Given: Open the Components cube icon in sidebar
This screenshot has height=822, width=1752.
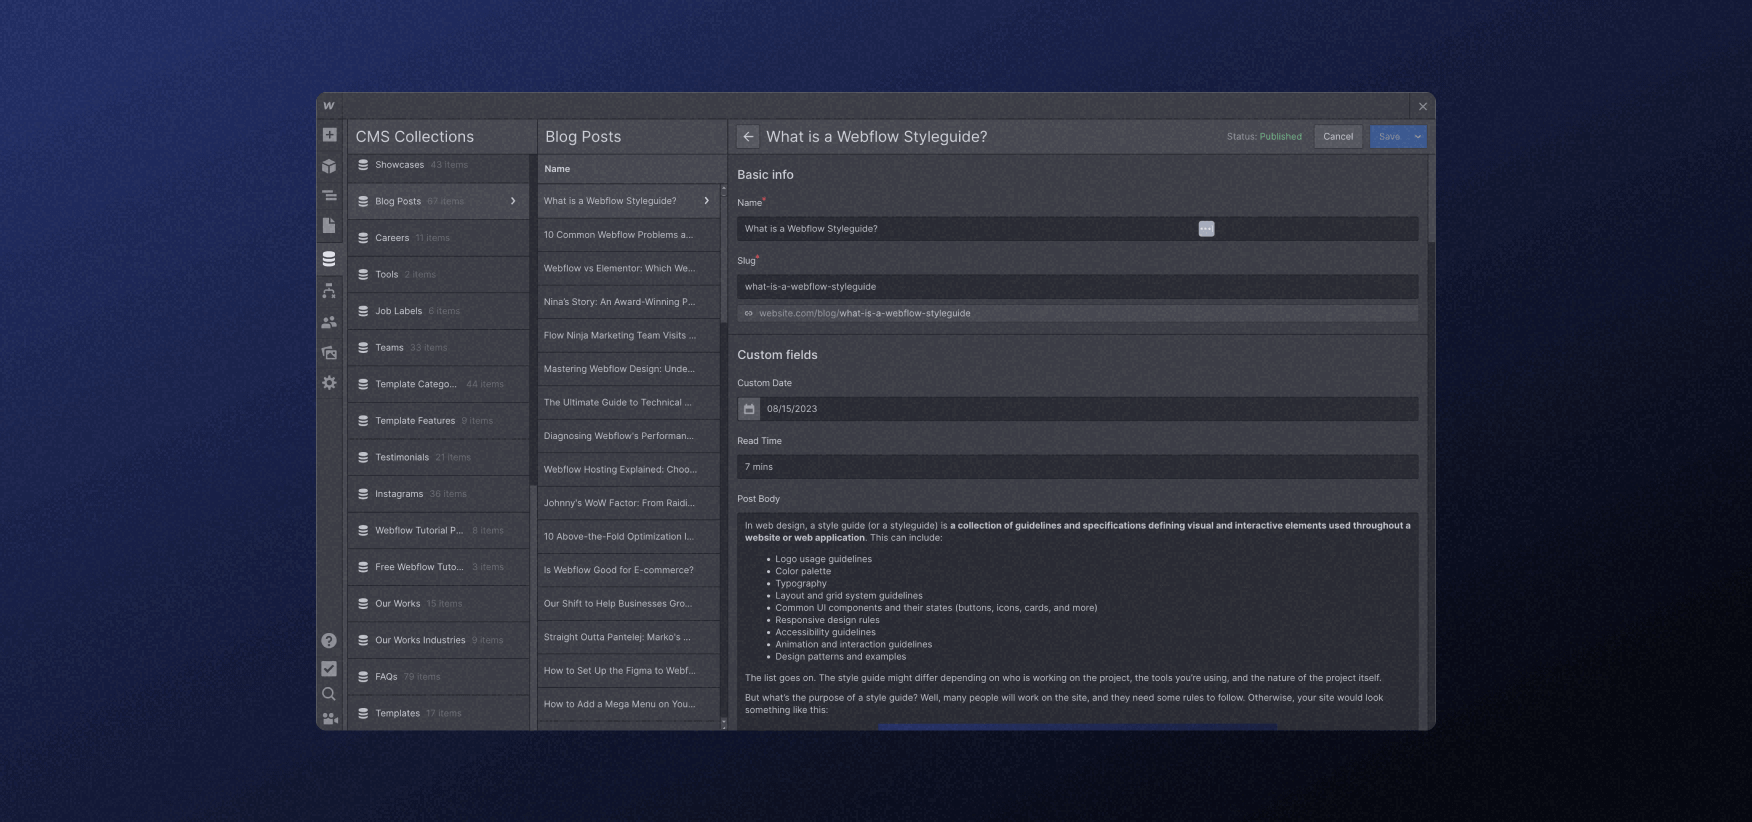Looking at the screenshot, I should pyautogui.click(x=329, y=166).
